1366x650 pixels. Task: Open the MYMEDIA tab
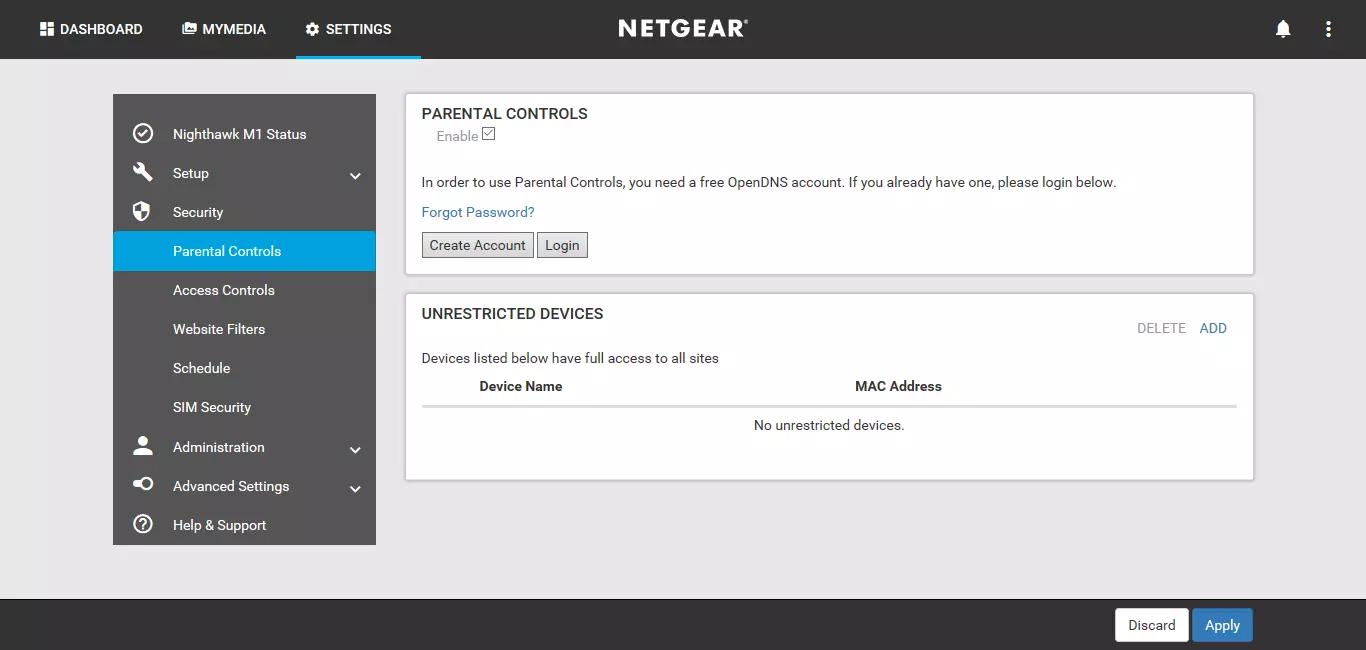click(224, 29)
